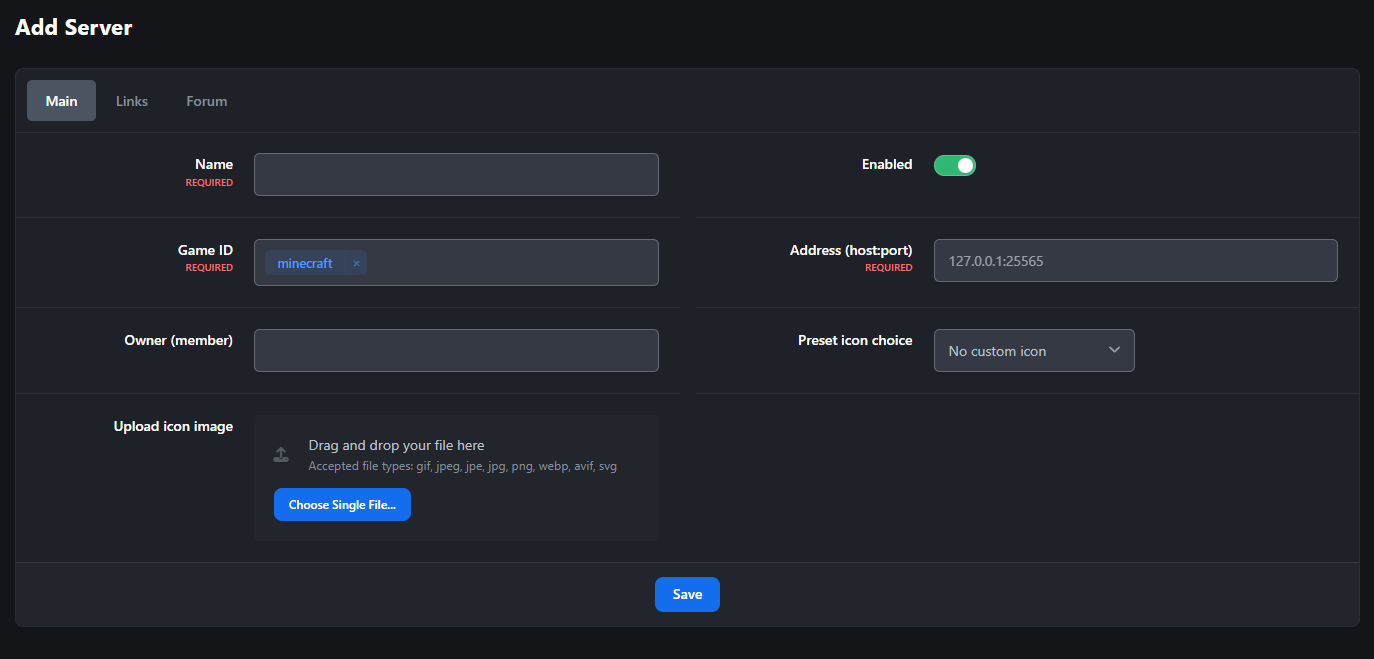Click the upload arrow icon

281,455
